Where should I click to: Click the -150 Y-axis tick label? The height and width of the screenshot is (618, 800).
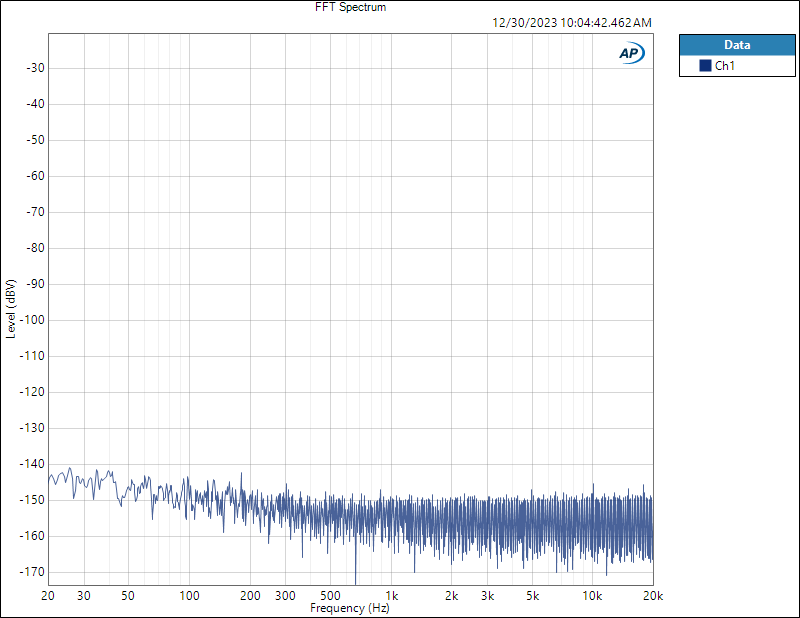pos(32,500)
